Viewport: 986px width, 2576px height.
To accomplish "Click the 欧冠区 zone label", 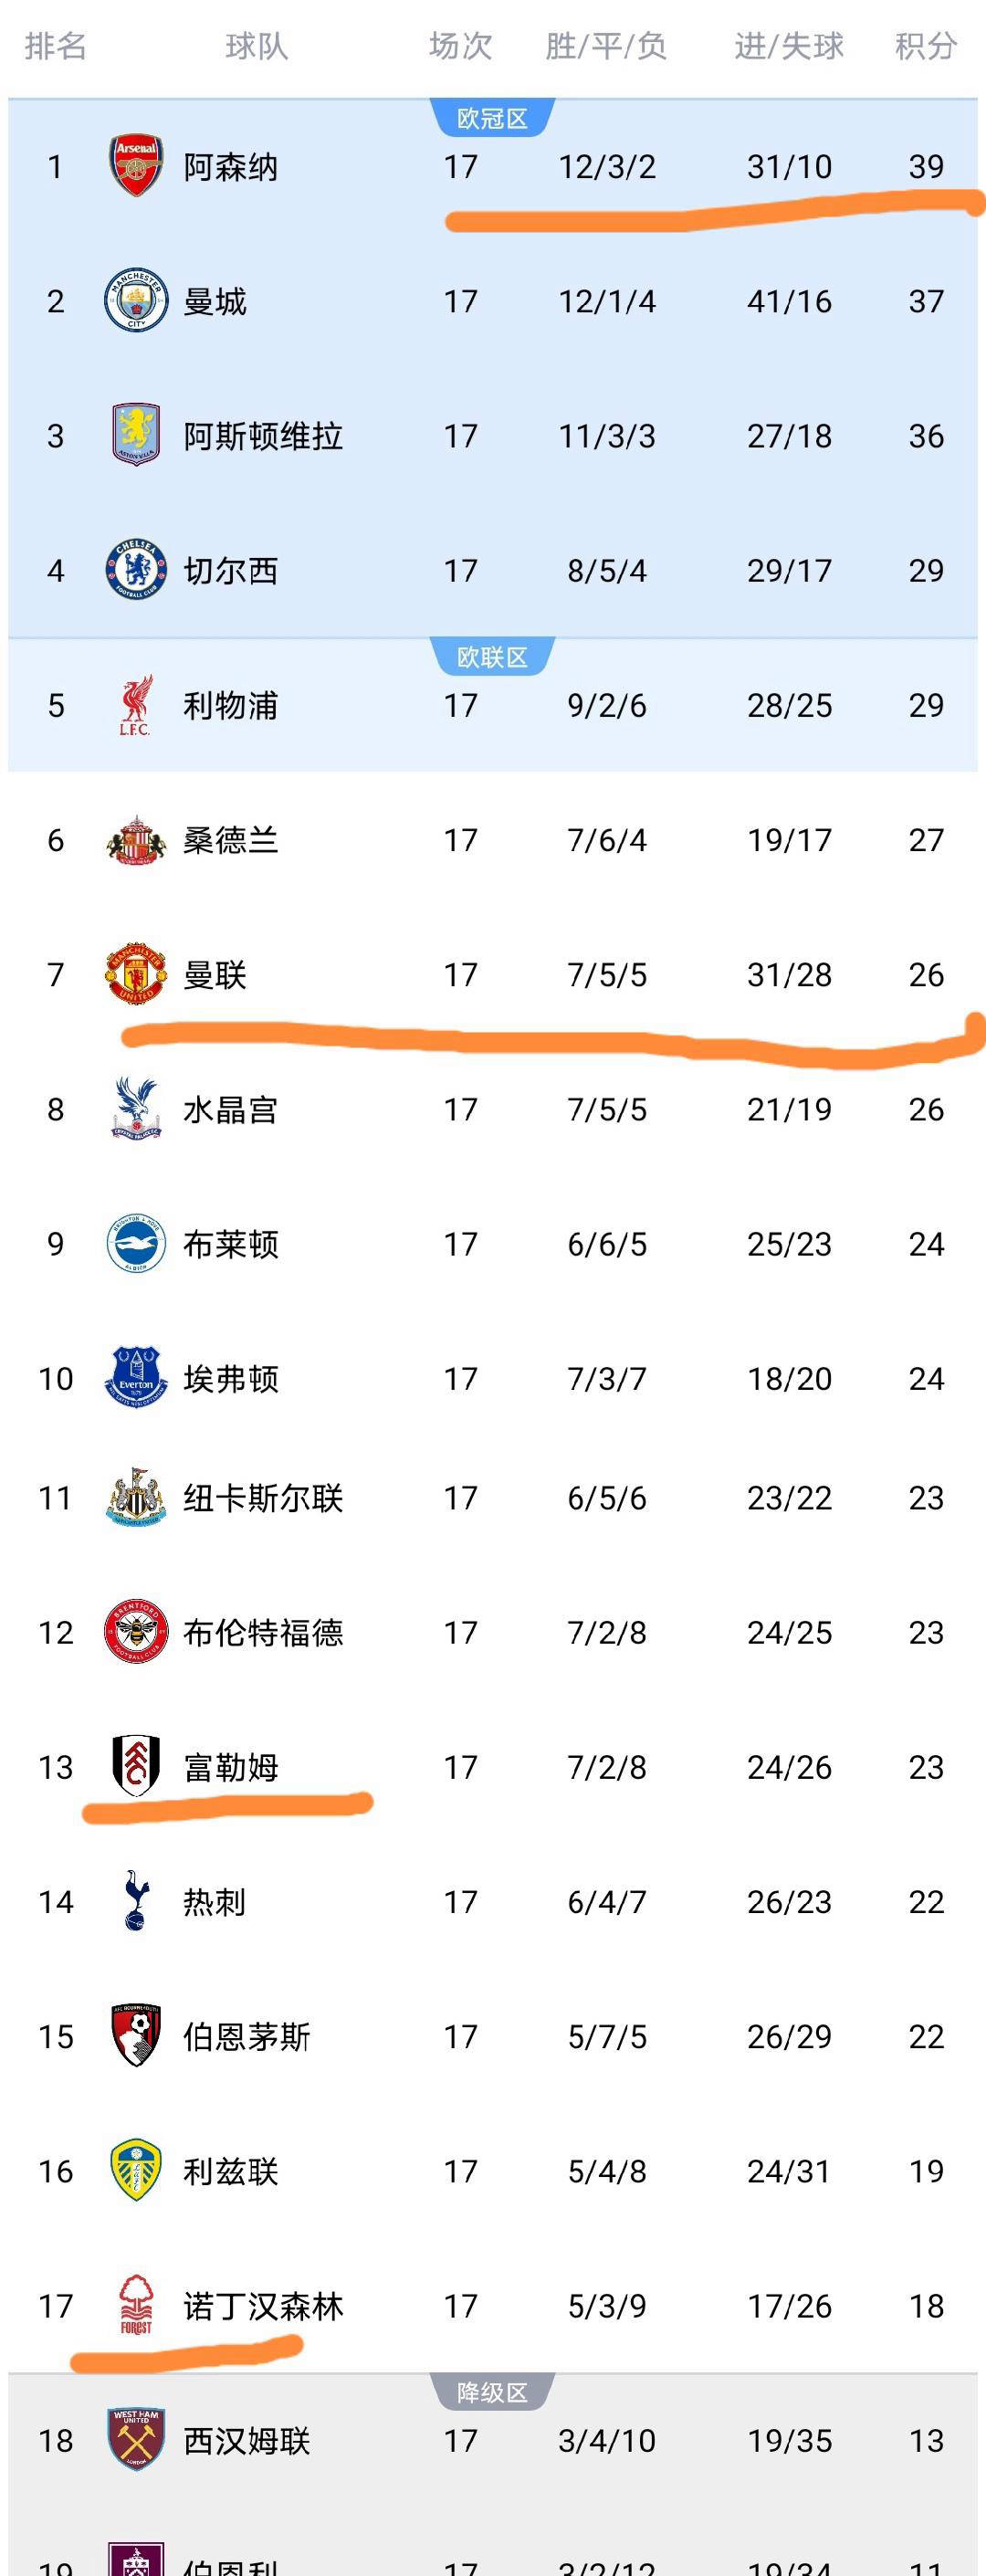I will (492, 118).
